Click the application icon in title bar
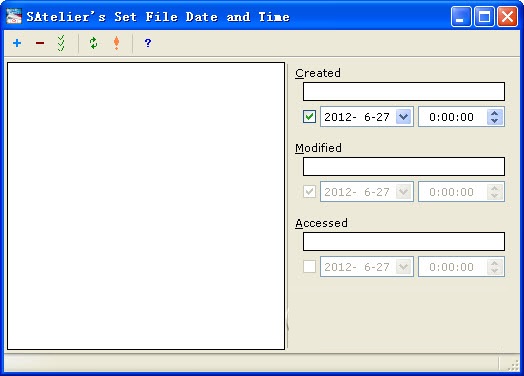524x376 pixels. coord(14,16)
